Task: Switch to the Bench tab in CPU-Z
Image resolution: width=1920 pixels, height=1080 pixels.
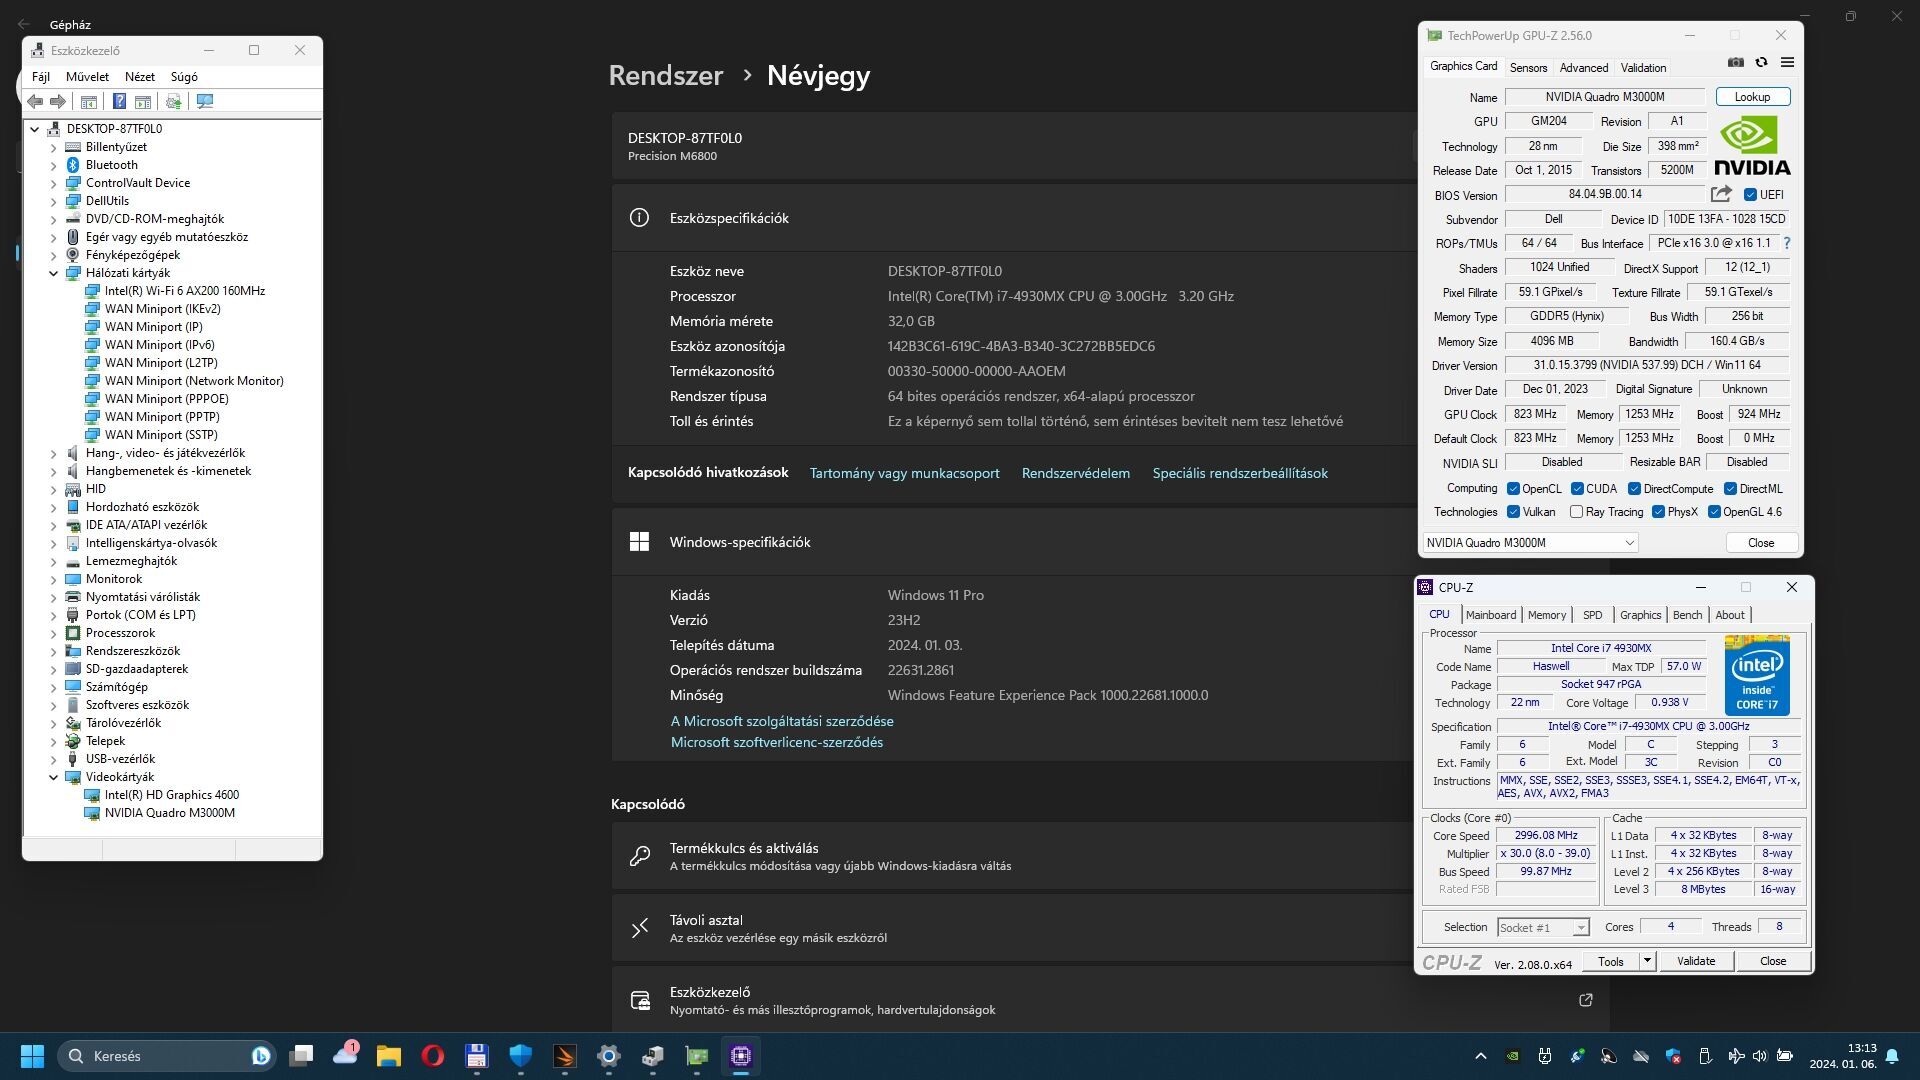Action: [1687, 615]
